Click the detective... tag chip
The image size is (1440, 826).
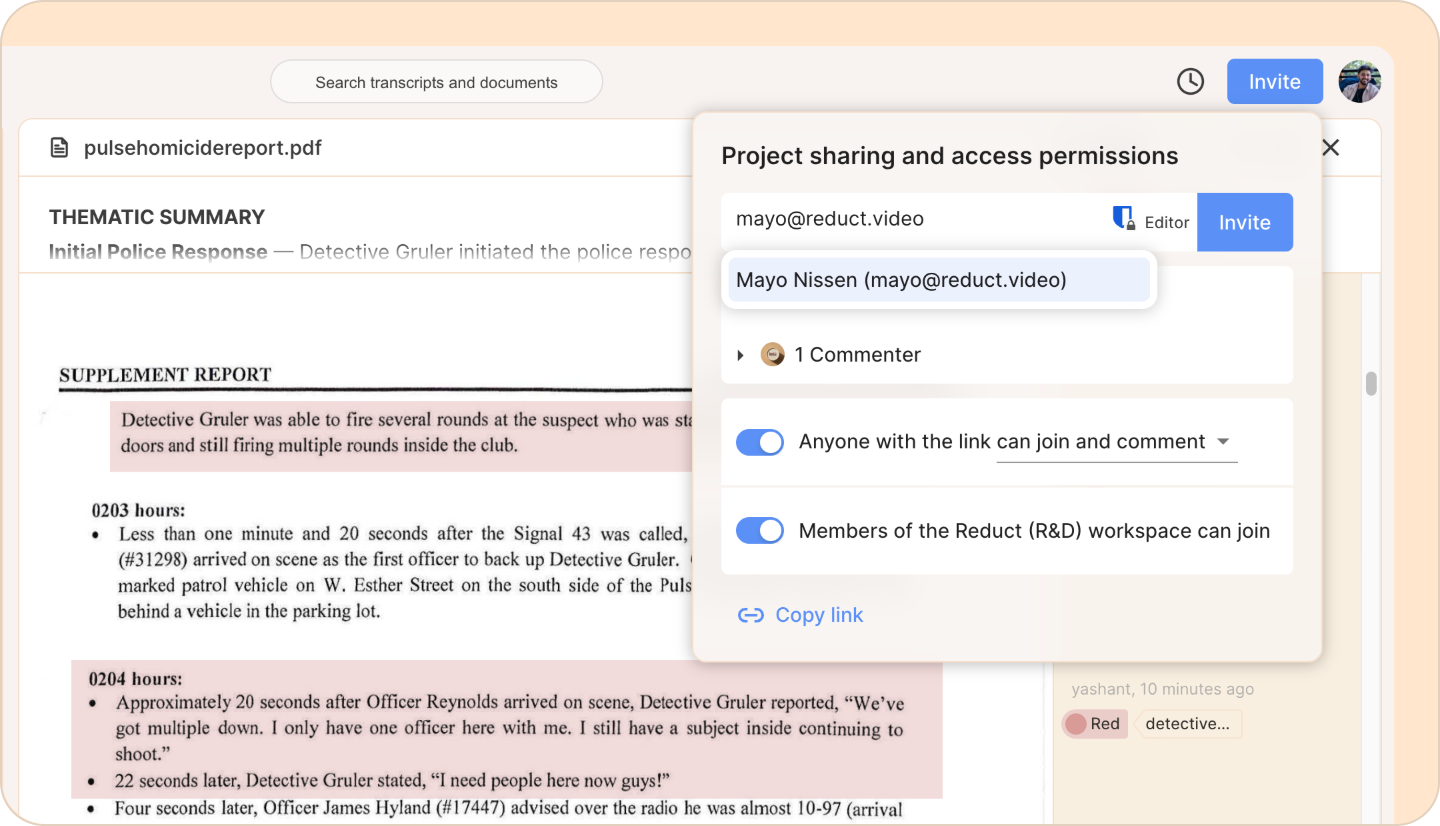point(1187,724)
